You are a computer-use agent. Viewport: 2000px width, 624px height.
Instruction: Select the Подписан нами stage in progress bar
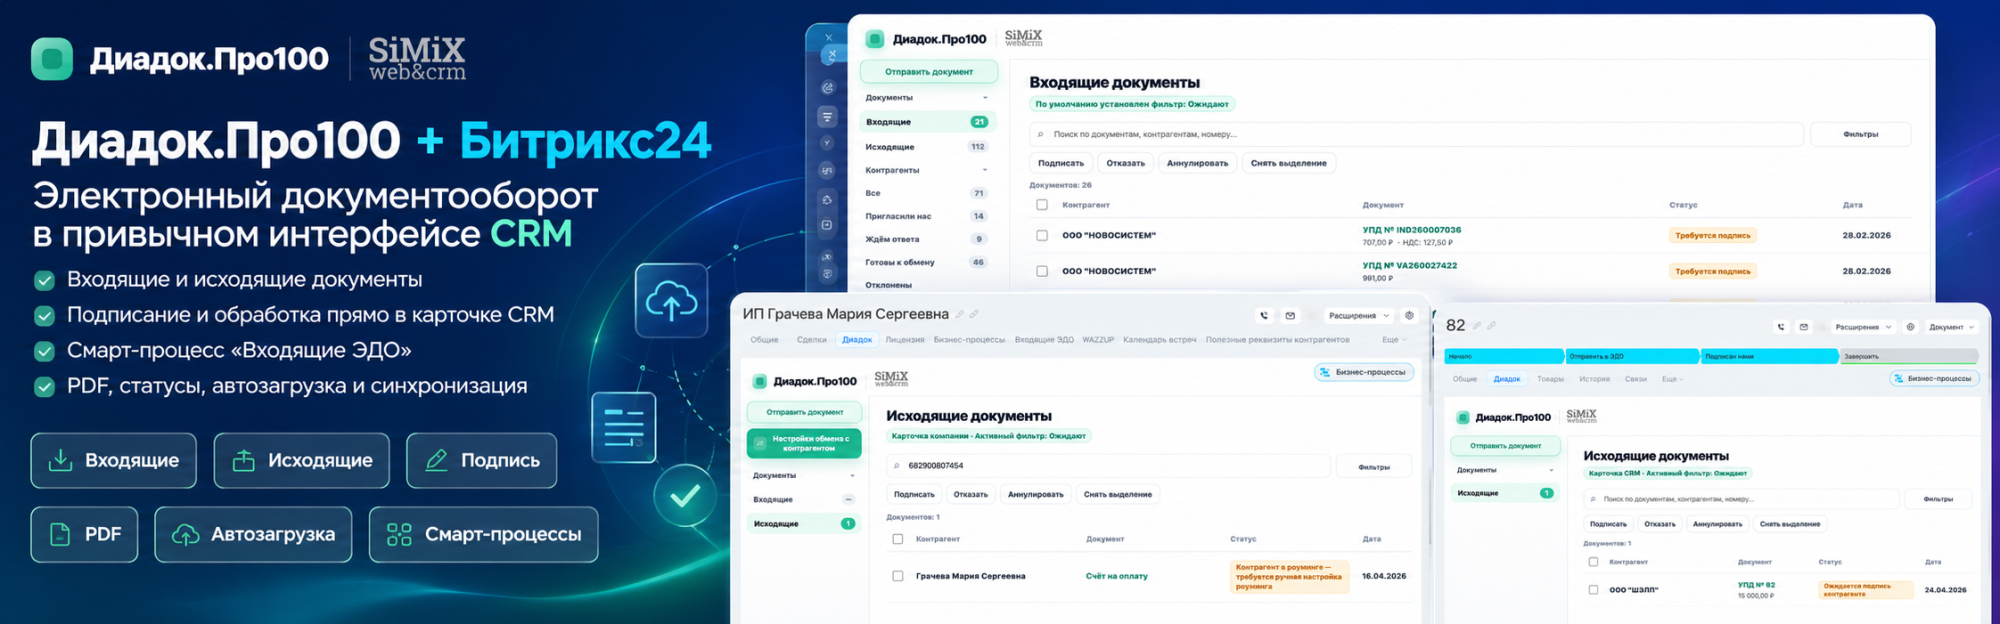[x=1769, y=356]
